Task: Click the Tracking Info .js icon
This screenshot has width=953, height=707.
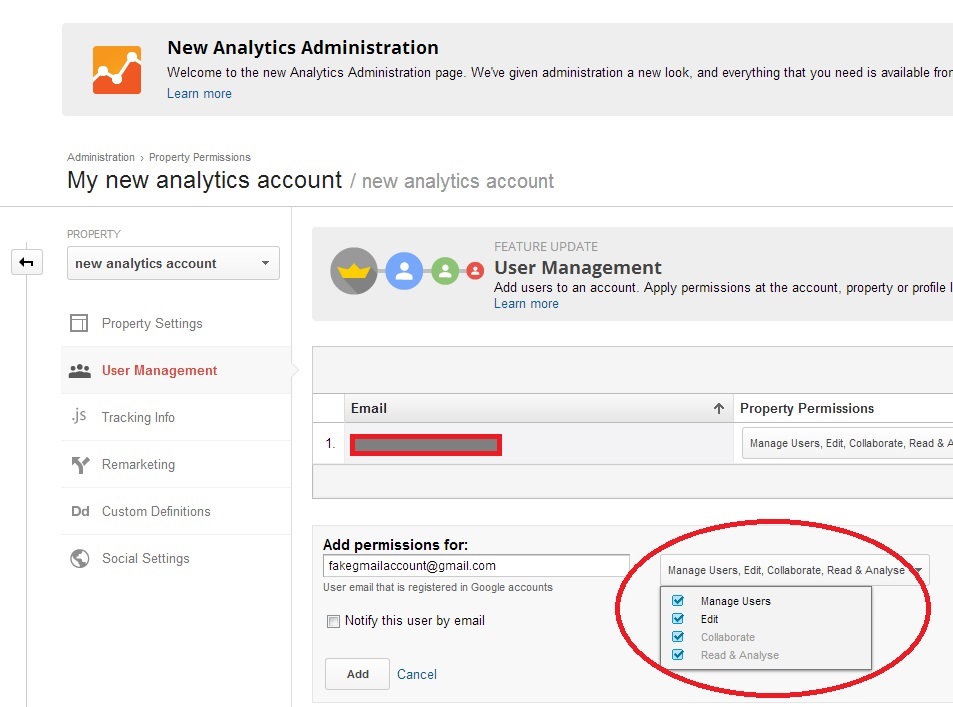Action: [79, 417]
